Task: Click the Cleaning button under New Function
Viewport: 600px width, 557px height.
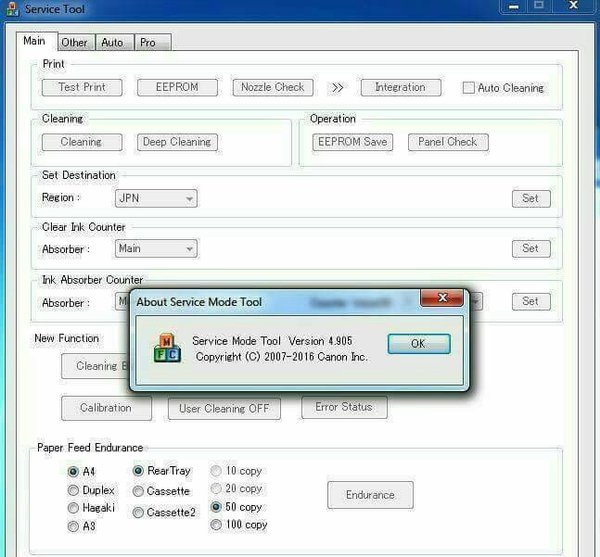Action: [96, 366]
